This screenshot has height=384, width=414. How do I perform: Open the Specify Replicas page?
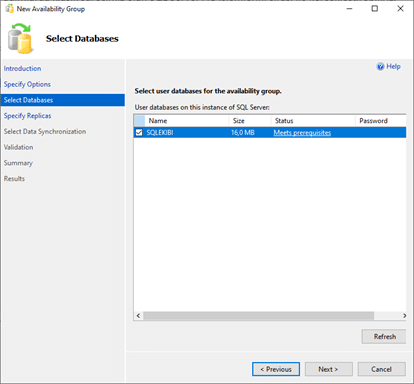point(27,116)
